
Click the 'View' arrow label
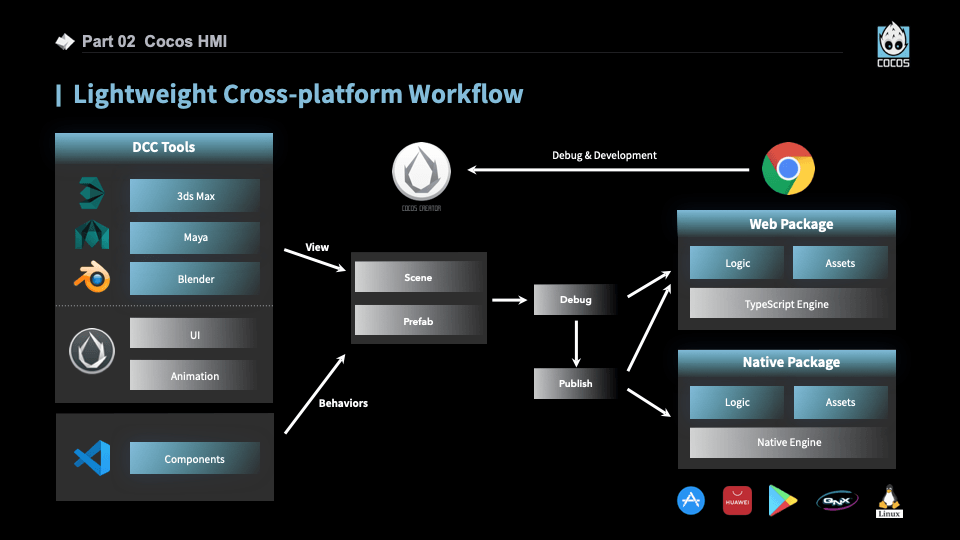(317, 247)
